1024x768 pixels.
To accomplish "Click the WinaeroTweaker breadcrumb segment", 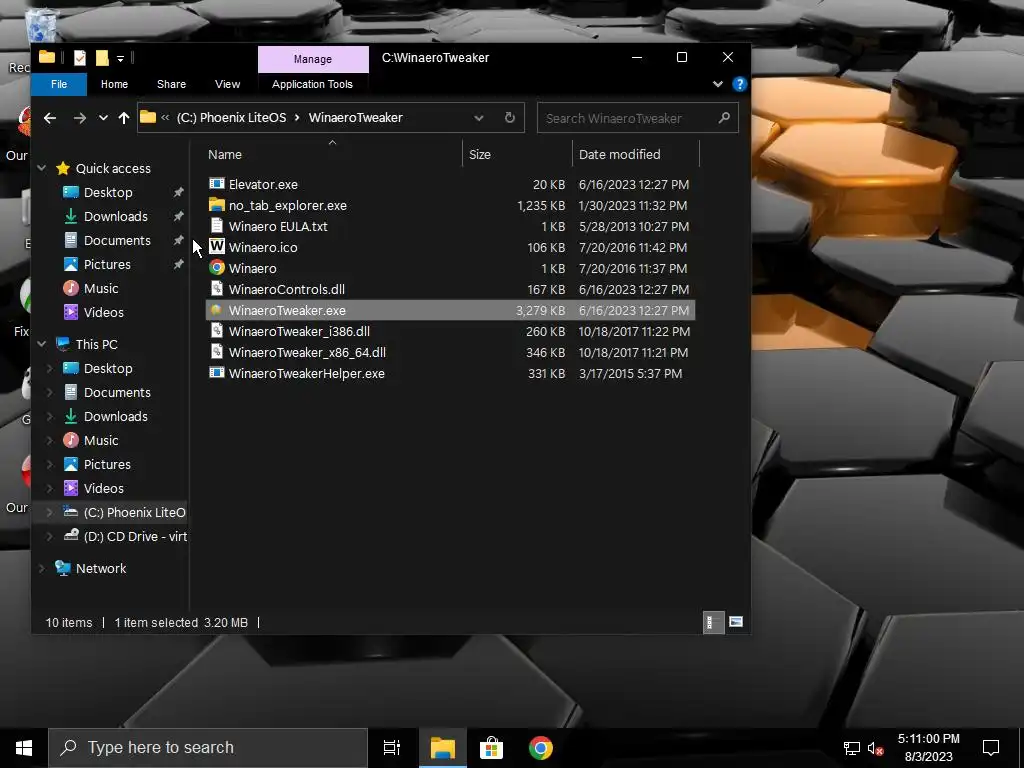I will [x=355, y=118].
